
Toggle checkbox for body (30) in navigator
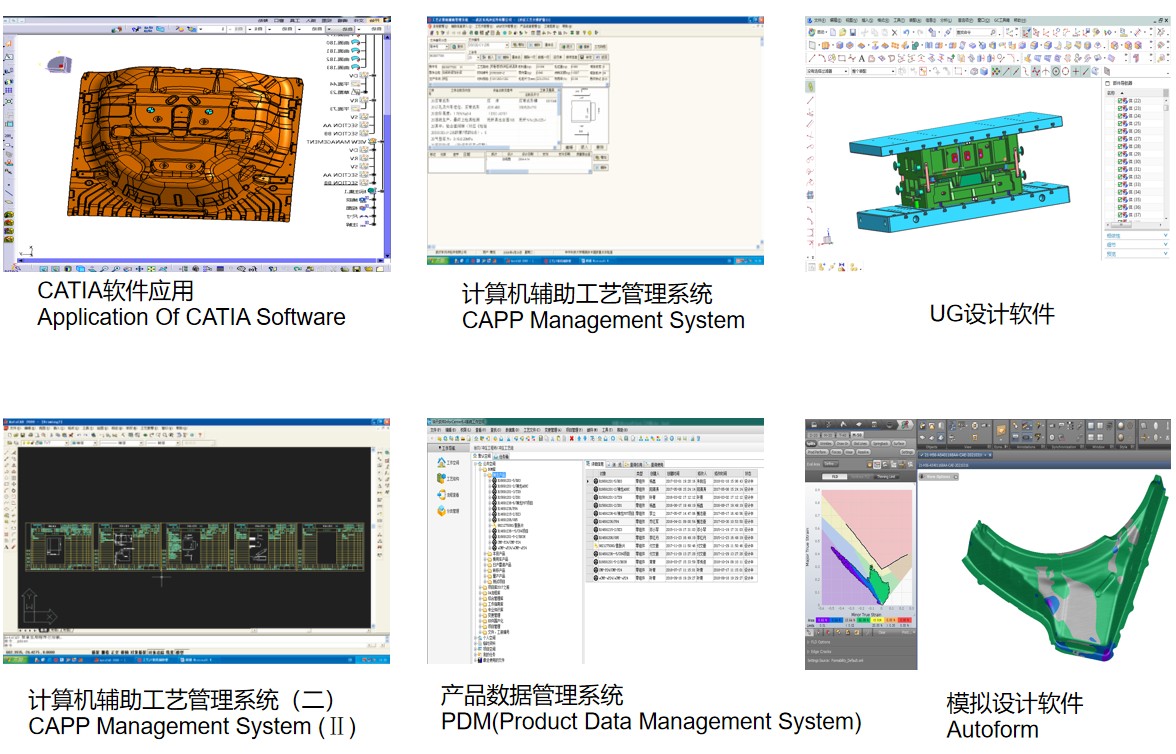(x=1121, y=162)
